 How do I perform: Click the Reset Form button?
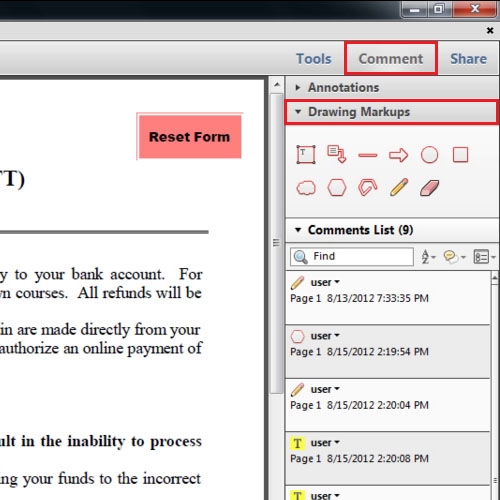pos(189,137)
